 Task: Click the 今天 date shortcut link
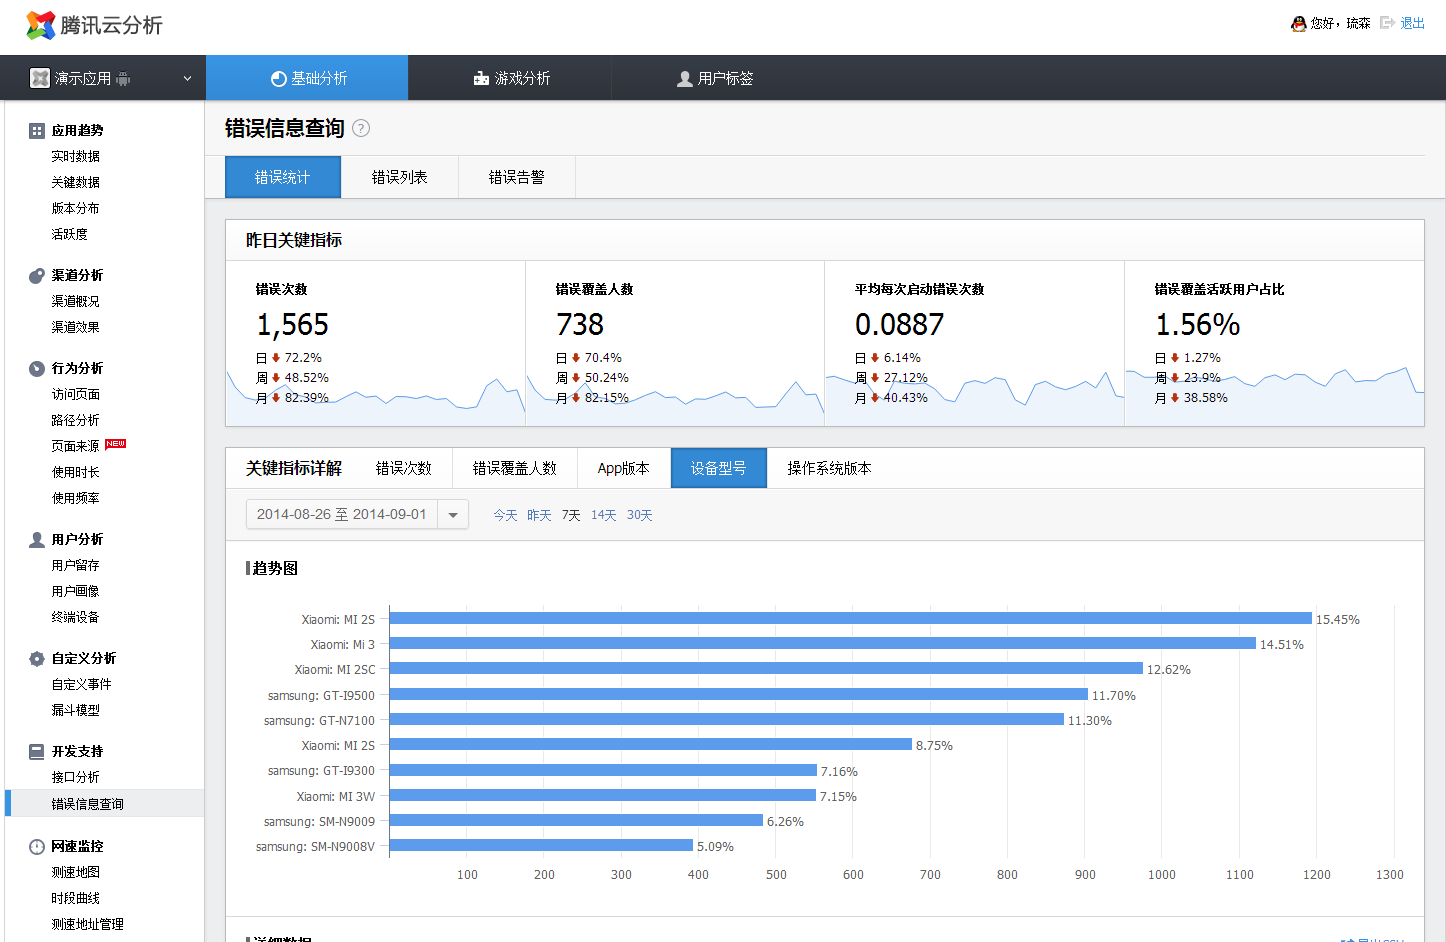505,515
